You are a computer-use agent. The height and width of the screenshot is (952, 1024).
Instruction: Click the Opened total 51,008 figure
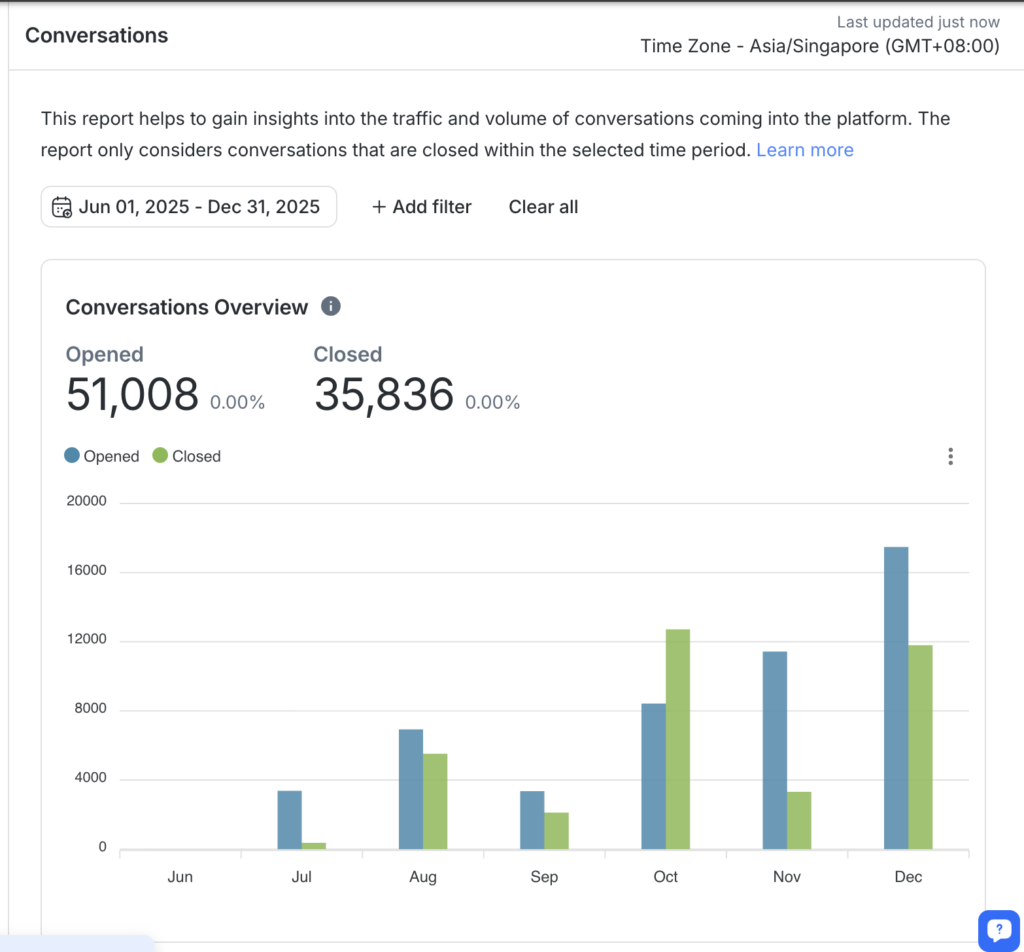[x=132, y=395]
